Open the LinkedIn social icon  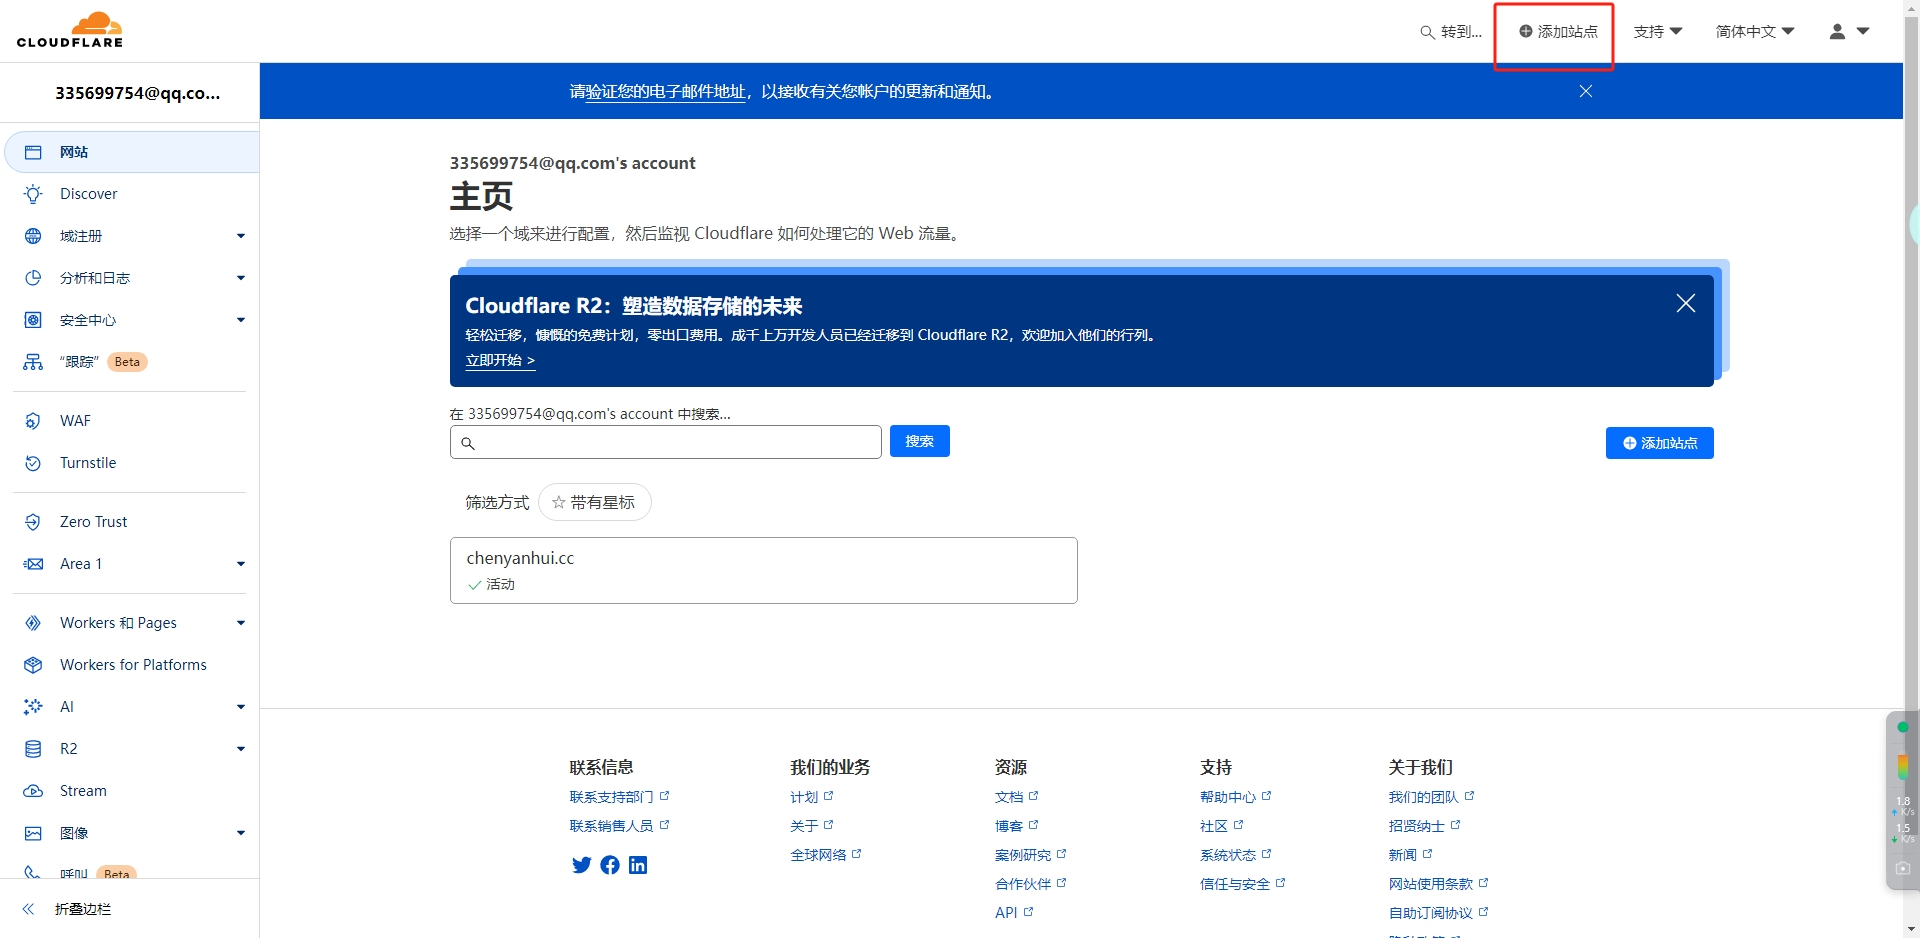pyautogui.click(x=638, y=865)
